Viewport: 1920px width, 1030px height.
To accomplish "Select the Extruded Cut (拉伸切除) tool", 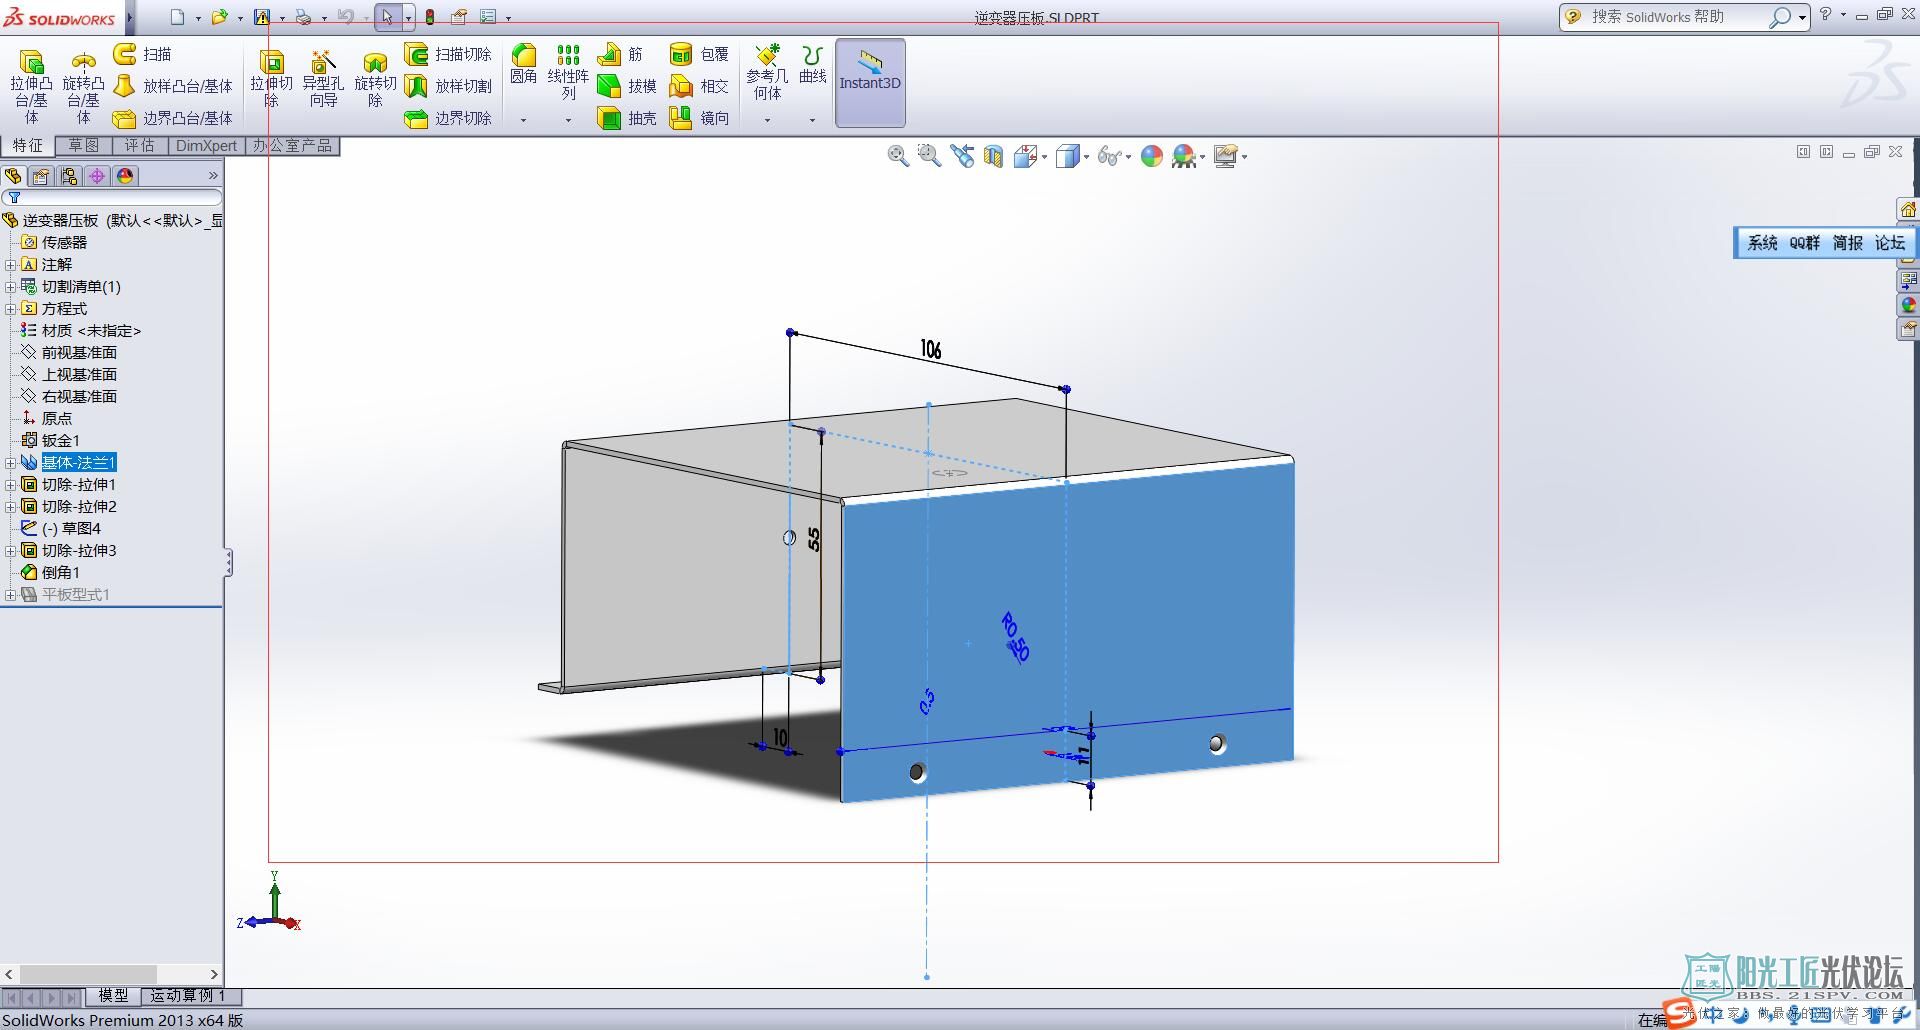I will tap(271, 78).
